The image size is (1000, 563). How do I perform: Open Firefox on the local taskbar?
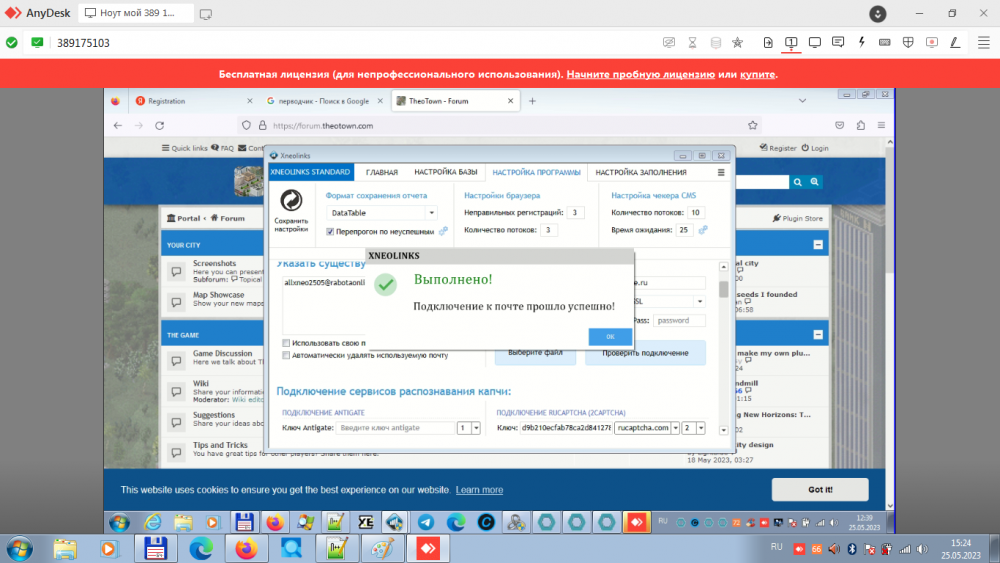pyautogui.click(x=246, y=548)
